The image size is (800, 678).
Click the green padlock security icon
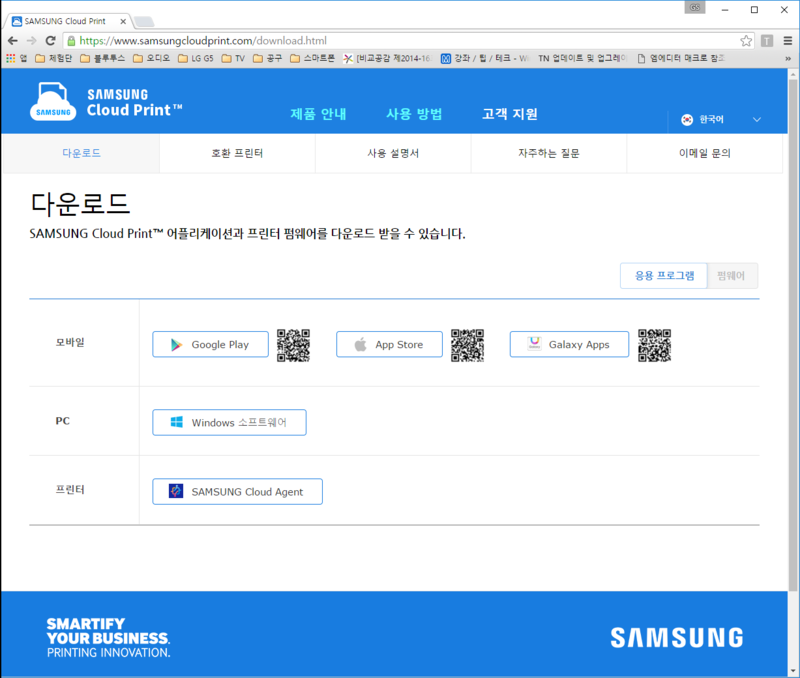[x=71, y=41]
